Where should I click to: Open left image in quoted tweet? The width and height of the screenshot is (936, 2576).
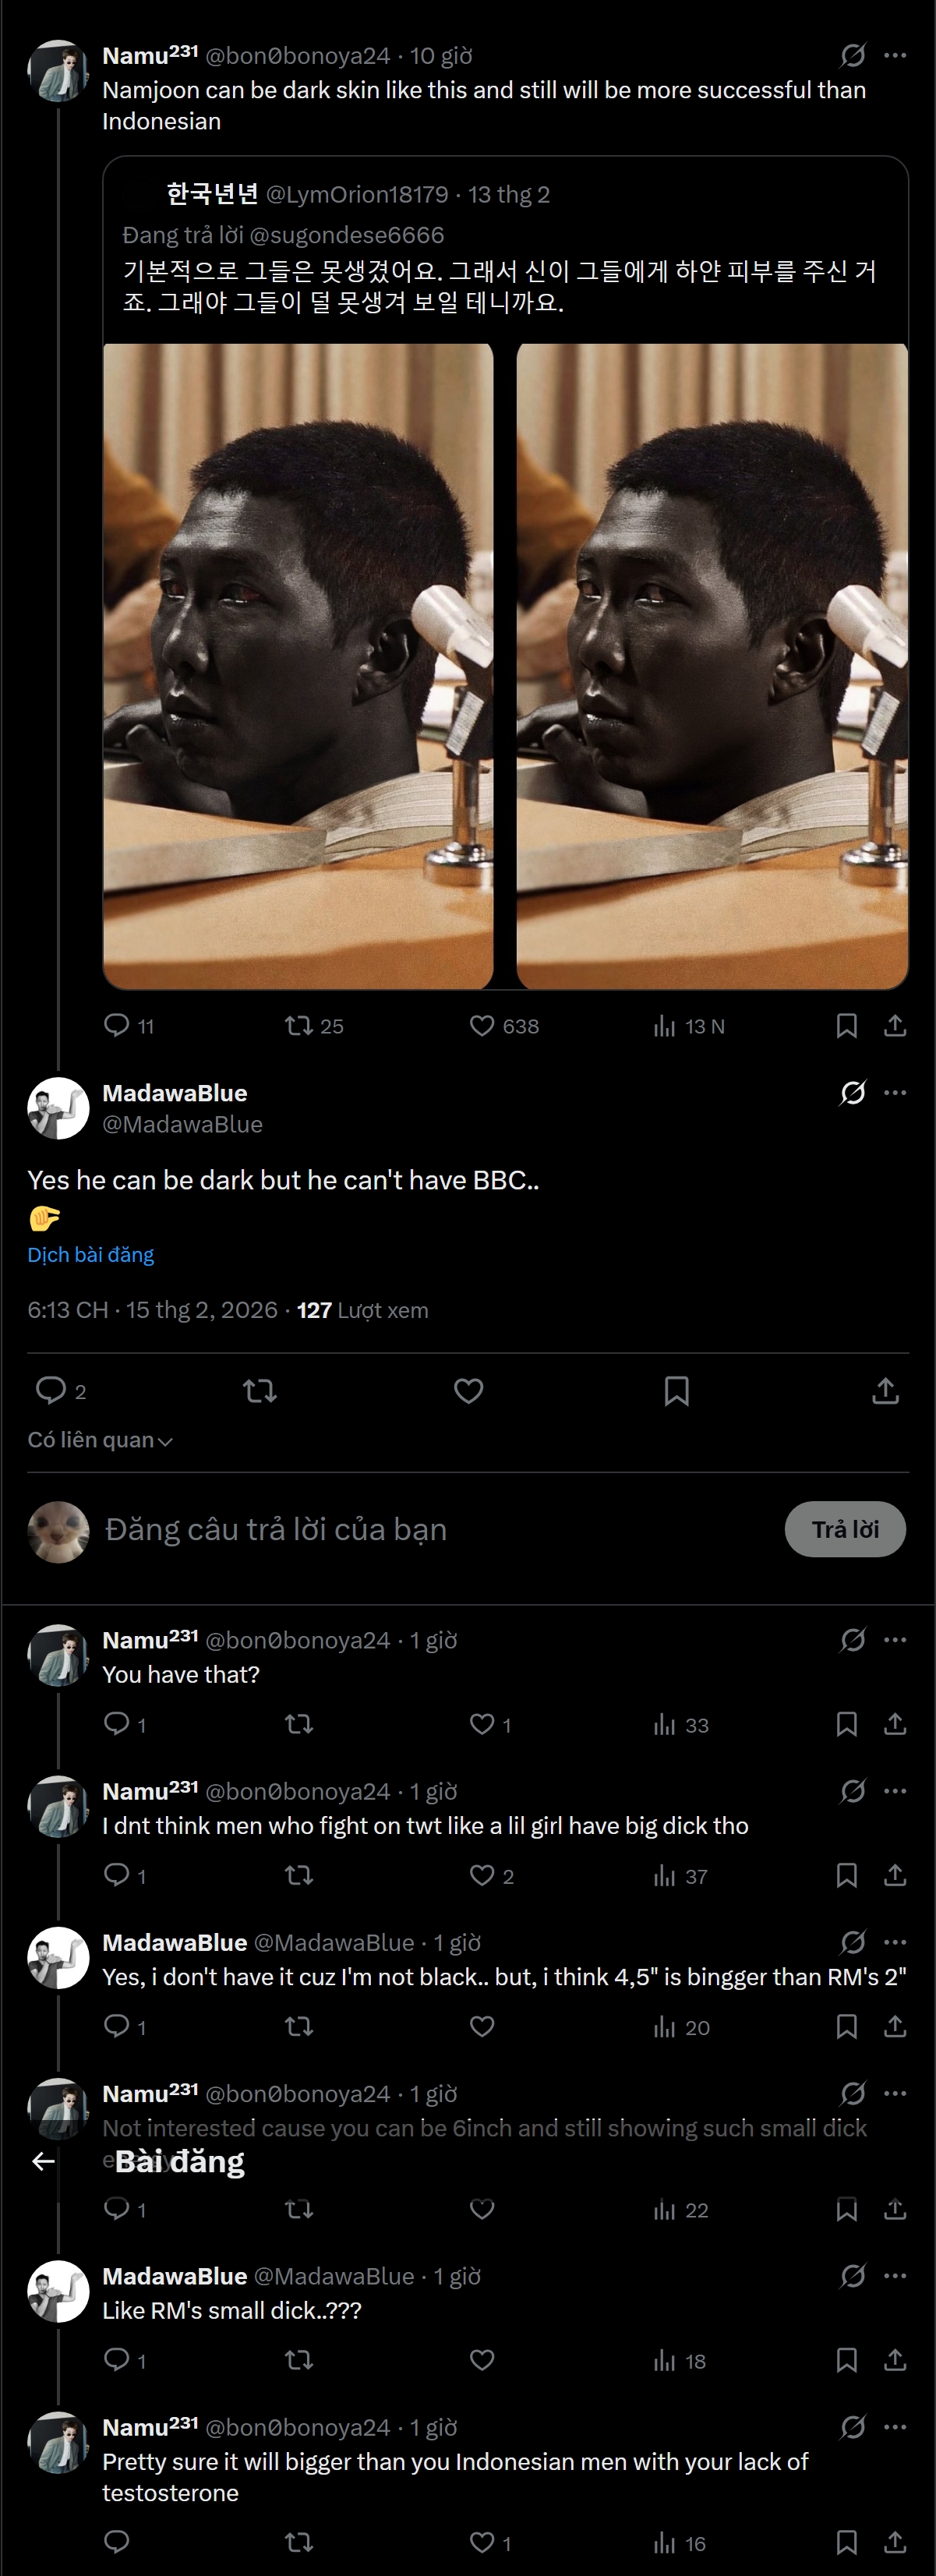pos(298,665)
